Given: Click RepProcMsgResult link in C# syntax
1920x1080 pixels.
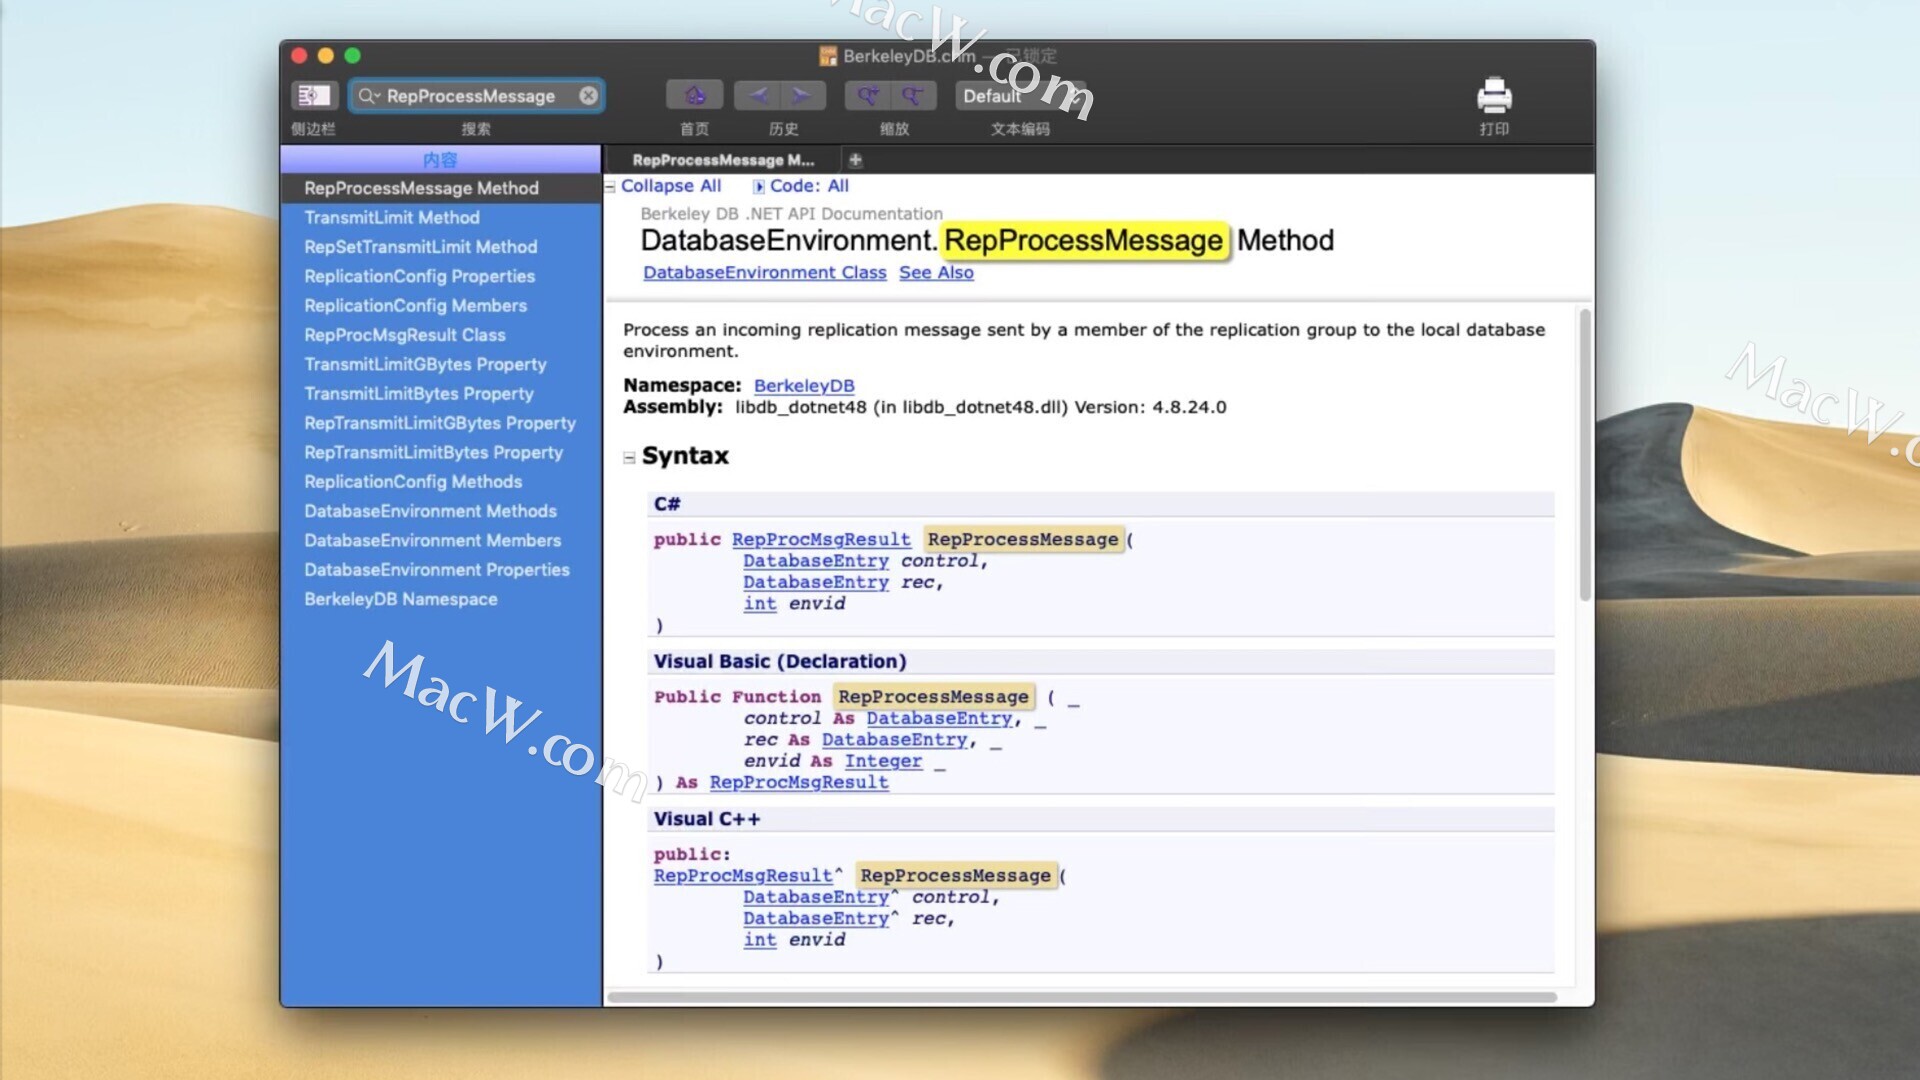Looking at the screenshot, I should click(x=821, y=539).
